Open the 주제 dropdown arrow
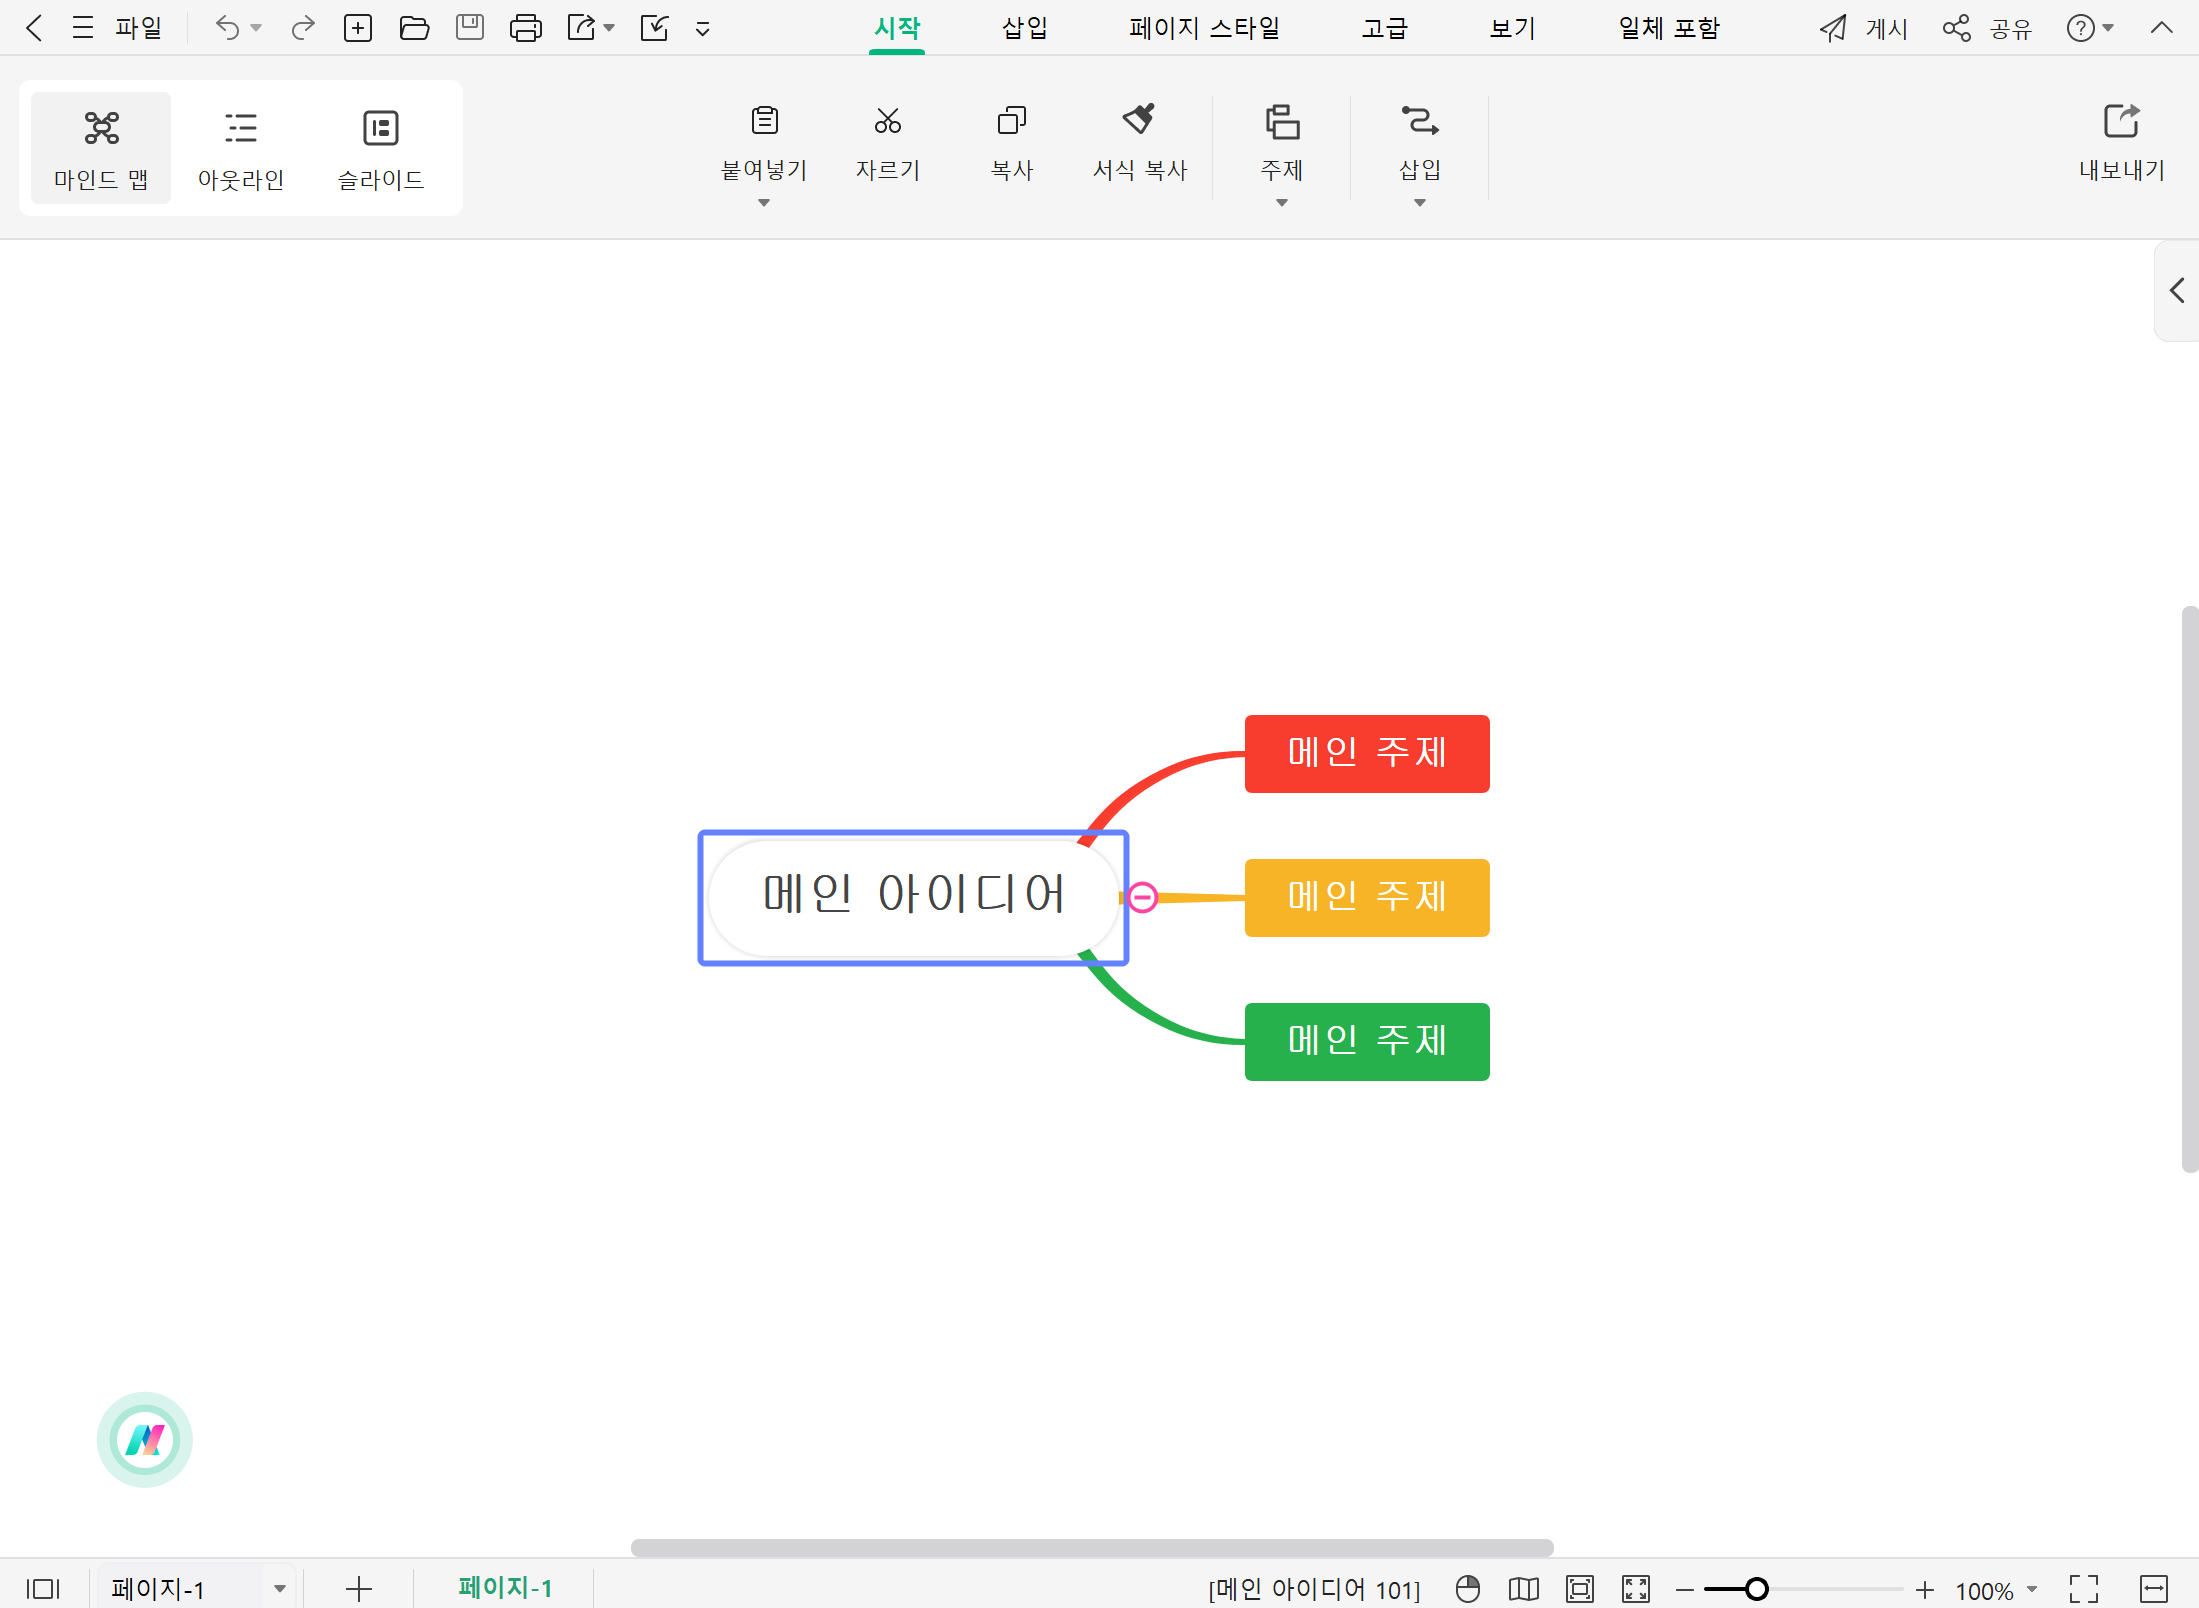This screenshot has width=2199, height=1608. (x=1282, y=203)
